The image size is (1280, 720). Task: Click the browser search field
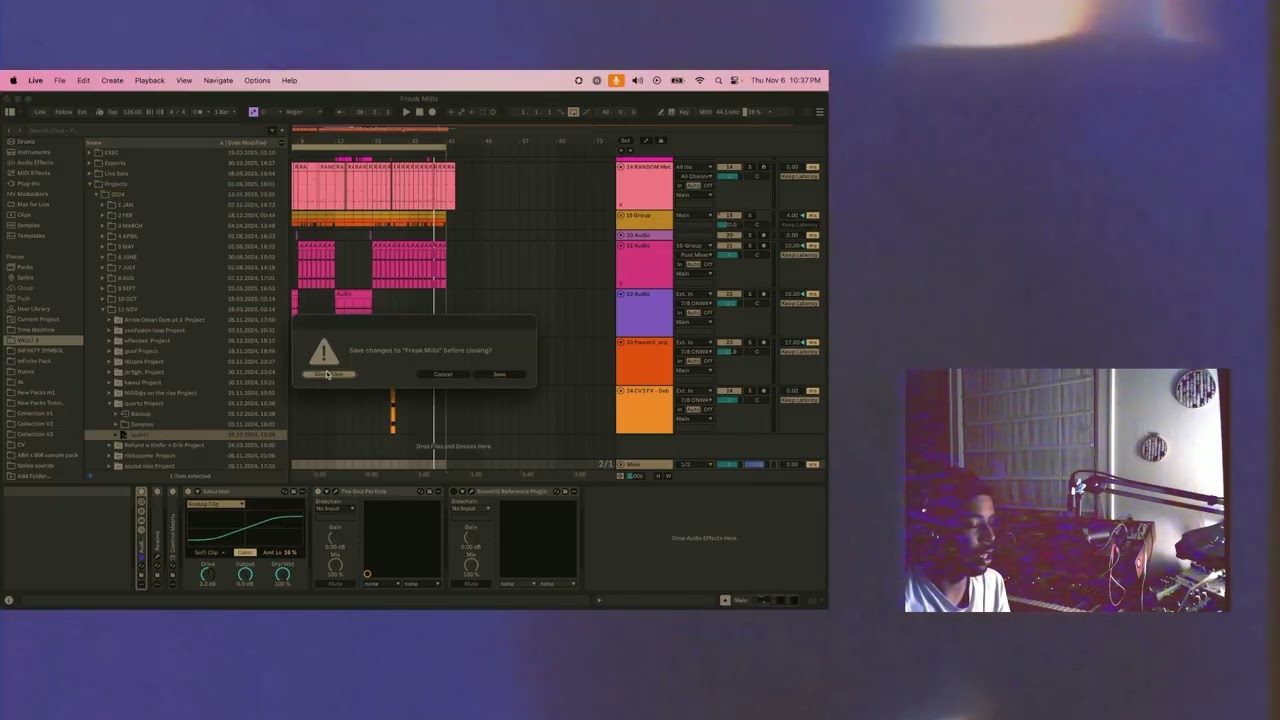145,130
